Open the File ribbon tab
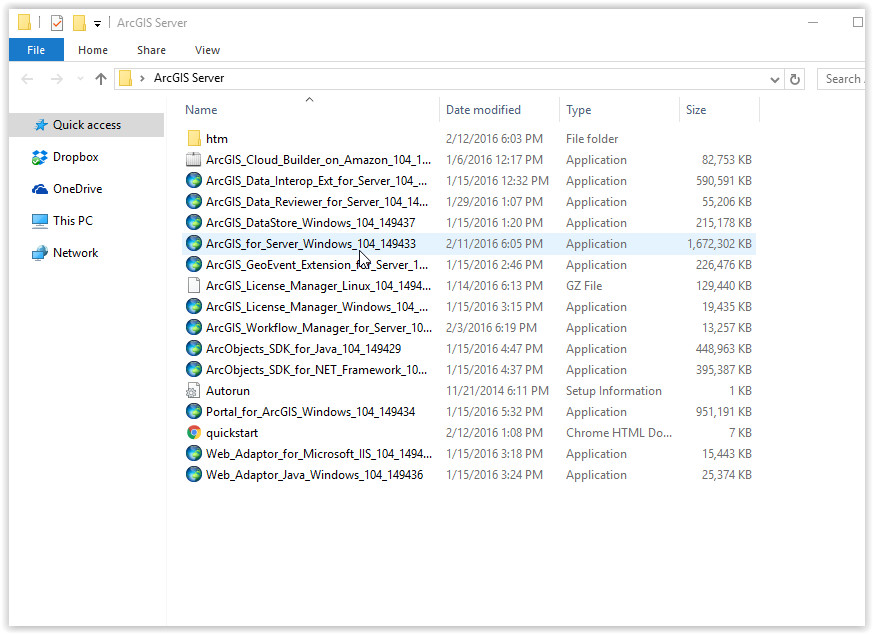This screenshot has height=634, width=873. click(36, 50)
